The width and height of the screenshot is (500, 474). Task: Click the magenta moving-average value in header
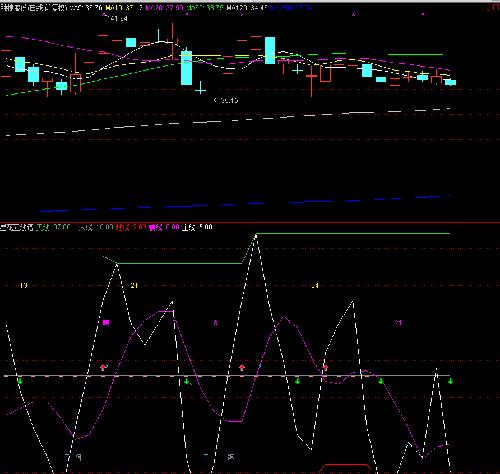[x=164, y=8]
